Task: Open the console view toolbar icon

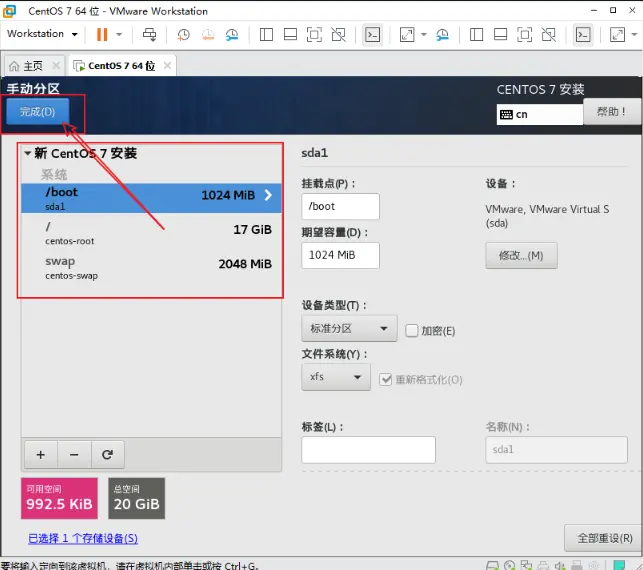Action: [372, 34]
